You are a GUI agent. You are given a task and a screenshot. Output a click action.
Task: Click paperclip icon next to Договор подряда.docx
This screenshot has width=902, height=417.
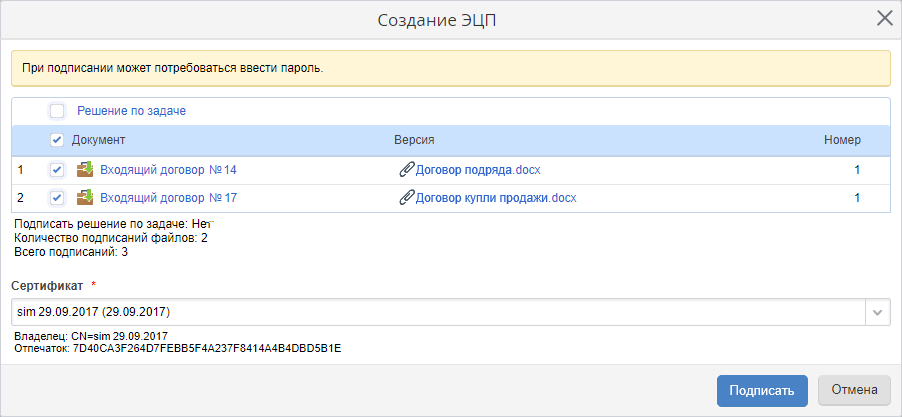(406, 170)
